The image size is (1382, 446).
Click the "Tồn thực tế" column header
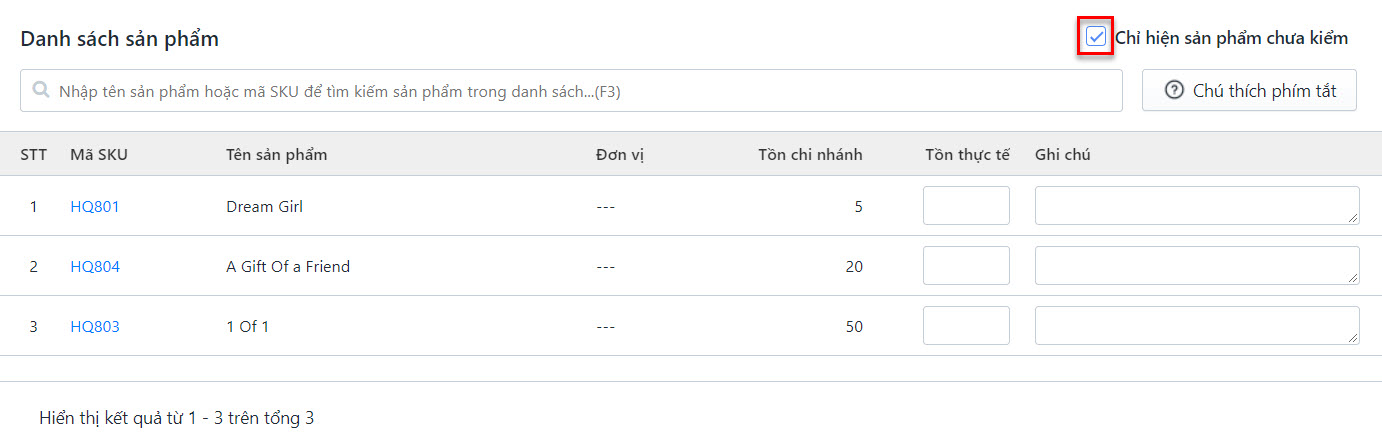(x=967, y=154)
